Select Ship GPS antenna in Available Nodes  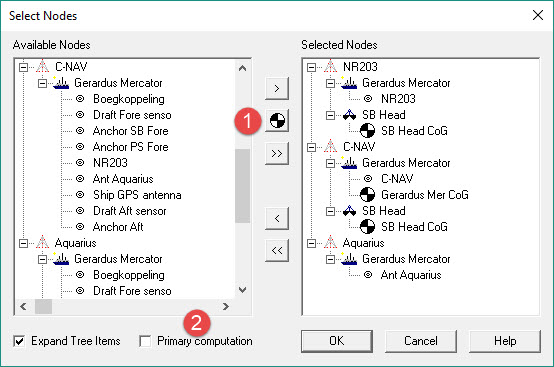point(137,195)
